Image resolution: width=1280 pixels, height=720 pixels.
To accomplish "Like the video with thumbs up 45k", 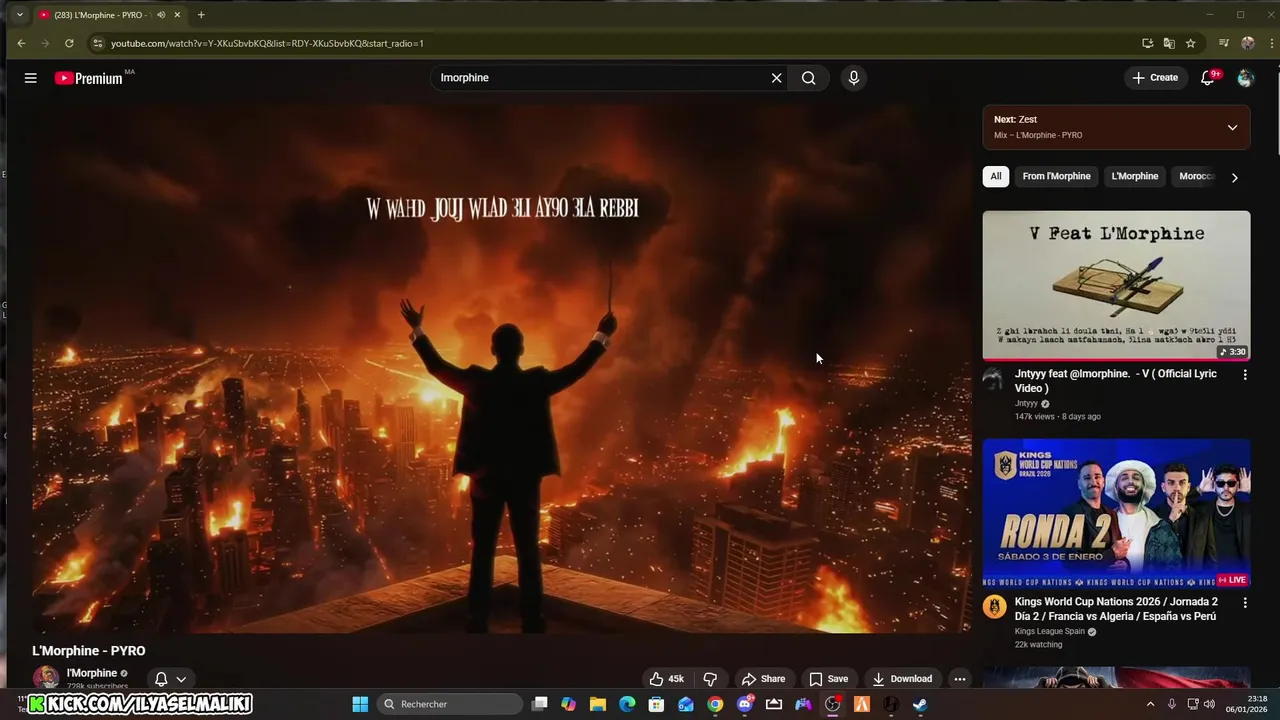I will pyautogui.click(x=666, y=679).
